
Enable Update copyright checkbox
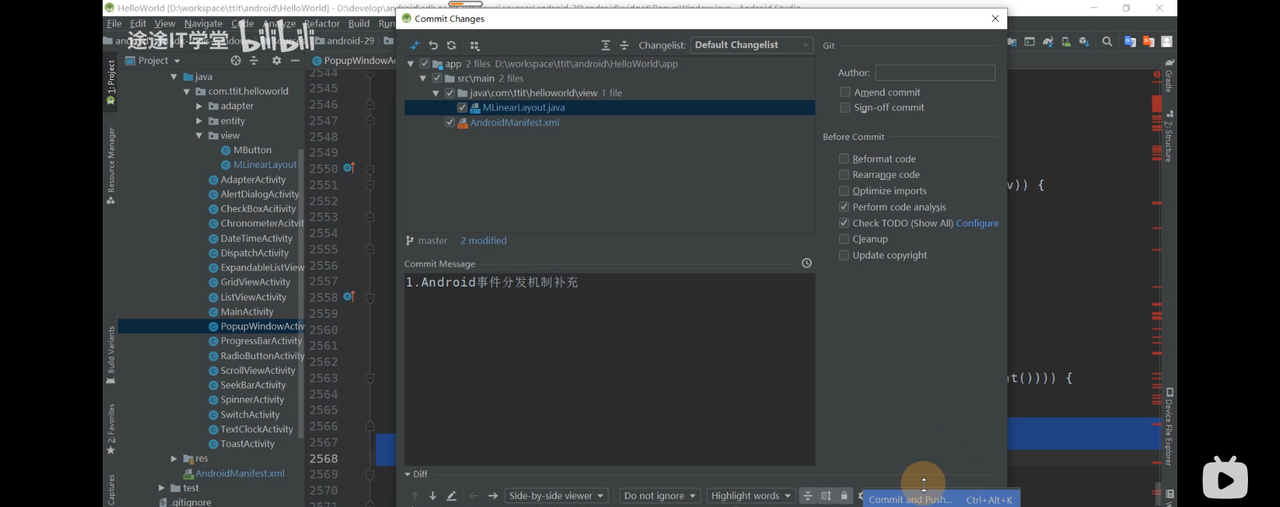pyautogui.click(x=844, y=255)
